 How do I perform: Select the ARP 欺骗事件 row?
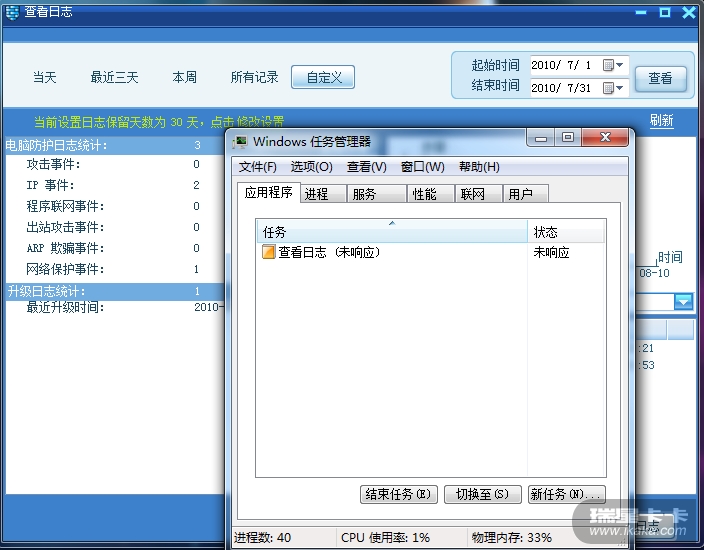(x=115, y=248)
